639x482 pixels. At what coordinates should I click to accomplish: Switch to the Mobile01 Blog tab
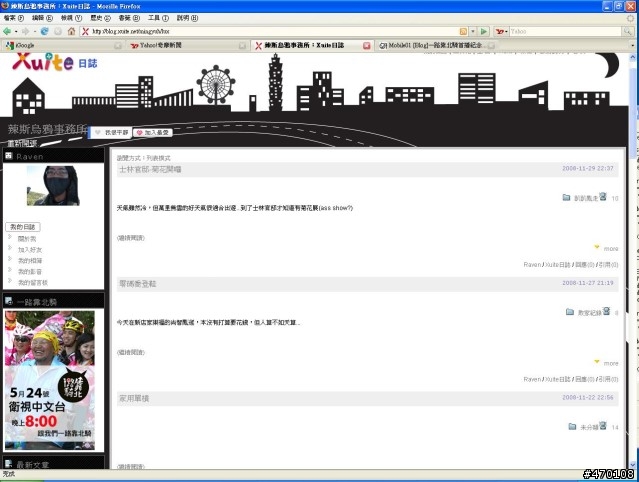pyautogui.click(x=437, y=46)
